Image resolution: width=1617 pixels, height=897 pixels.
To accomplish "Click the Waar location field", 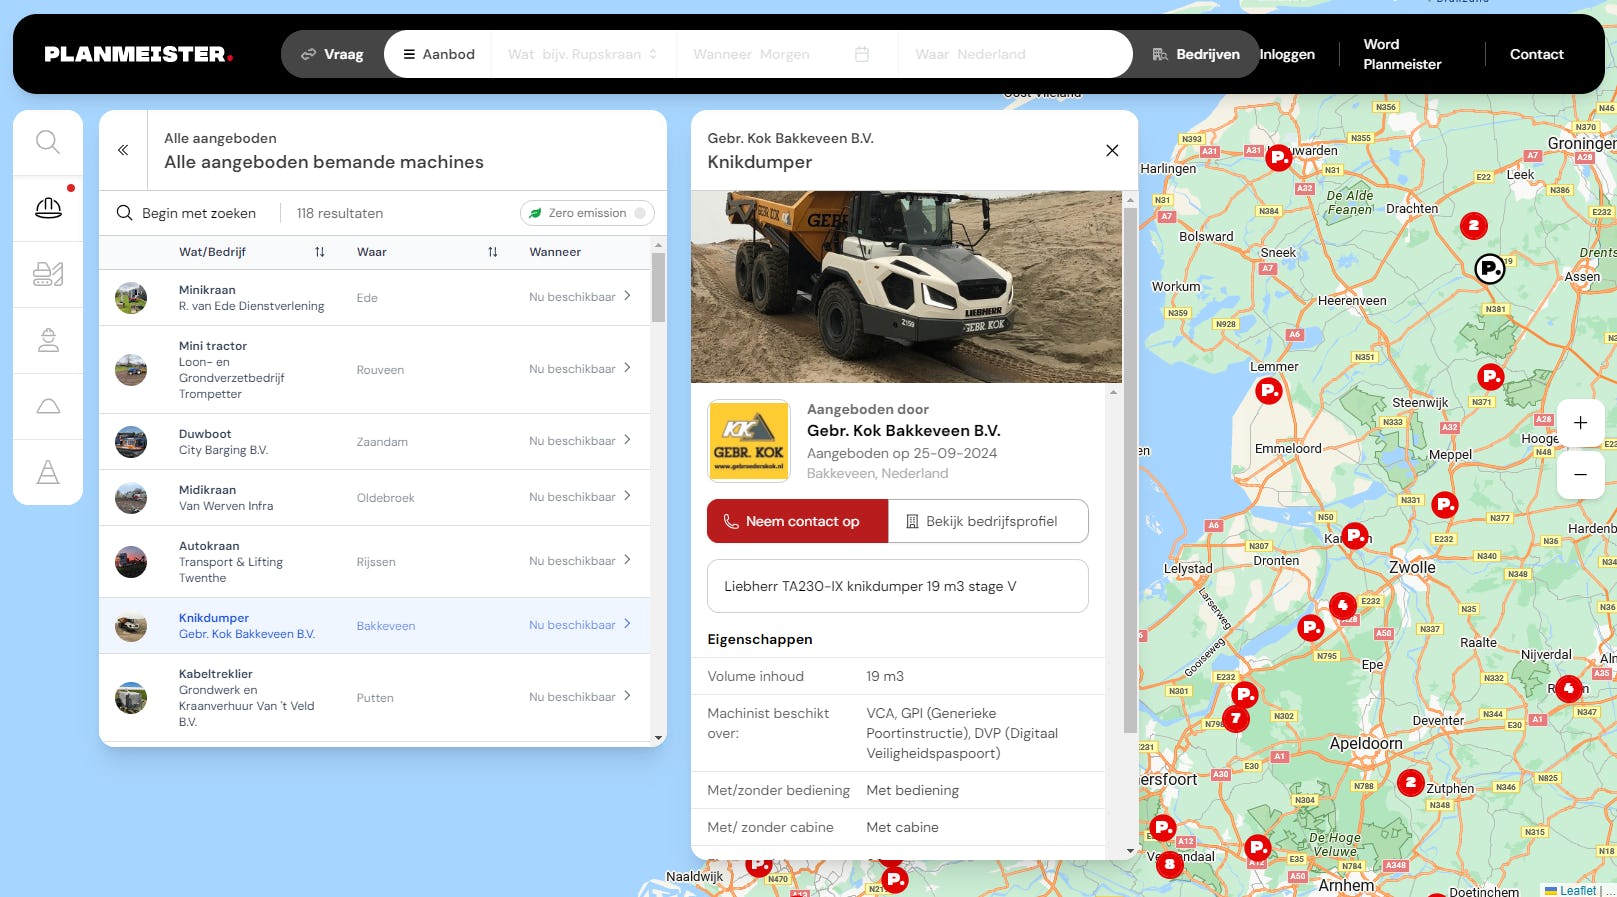I will point(1014,54).
